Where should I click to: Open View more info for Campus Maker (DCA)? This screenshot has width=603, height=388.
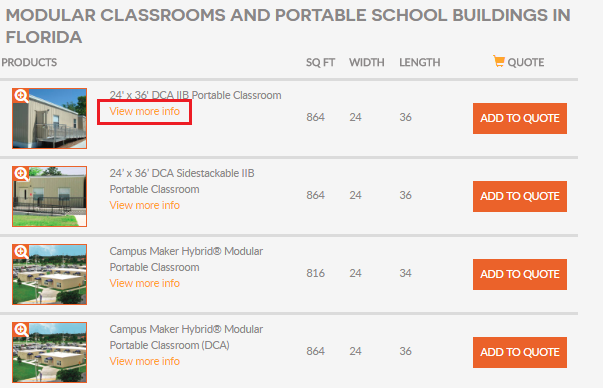tap(145, 361)
